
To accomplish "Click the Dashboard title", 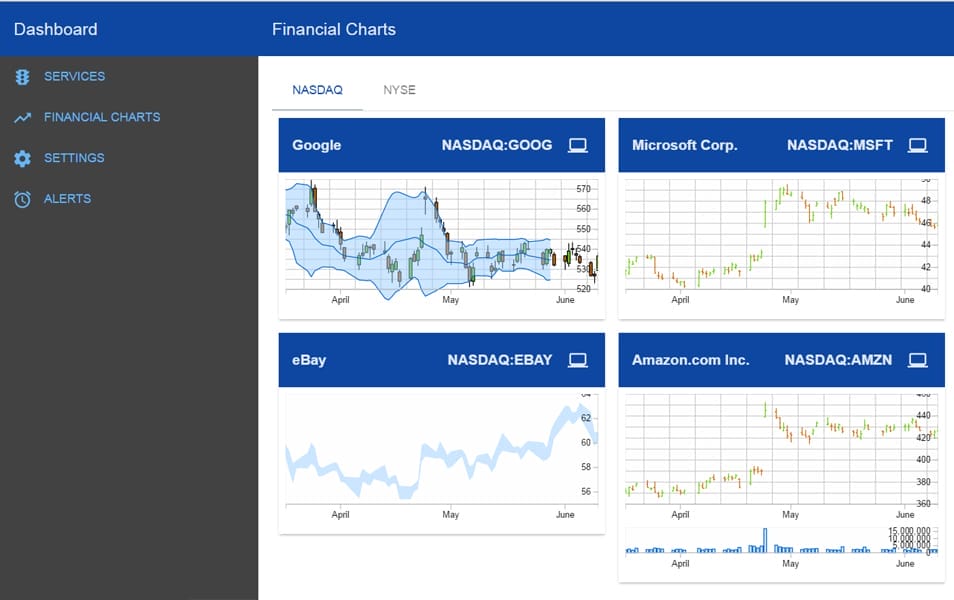I will [55, 29].
